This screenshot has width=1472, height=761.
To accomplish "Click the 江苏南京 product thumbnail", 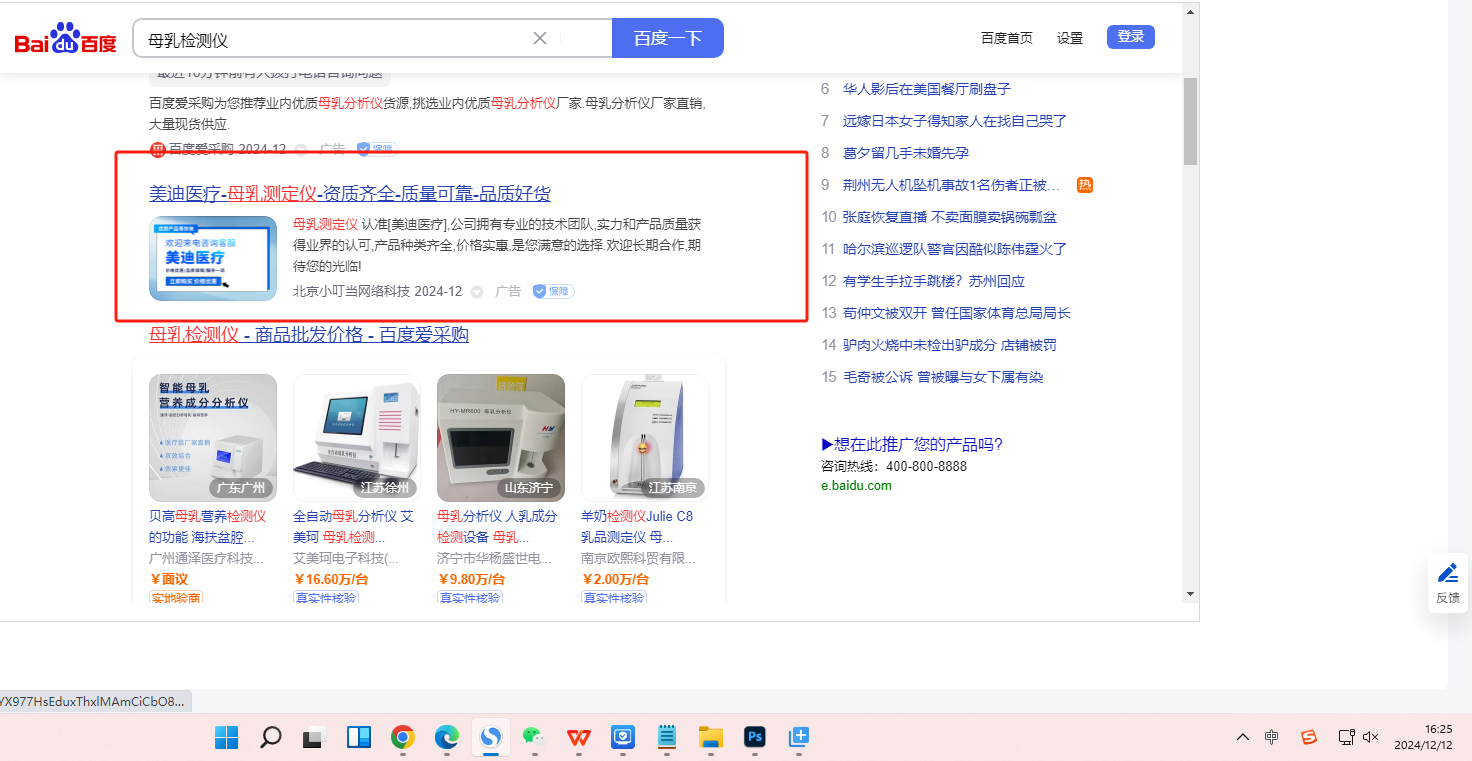I will [x=645, y=438].
